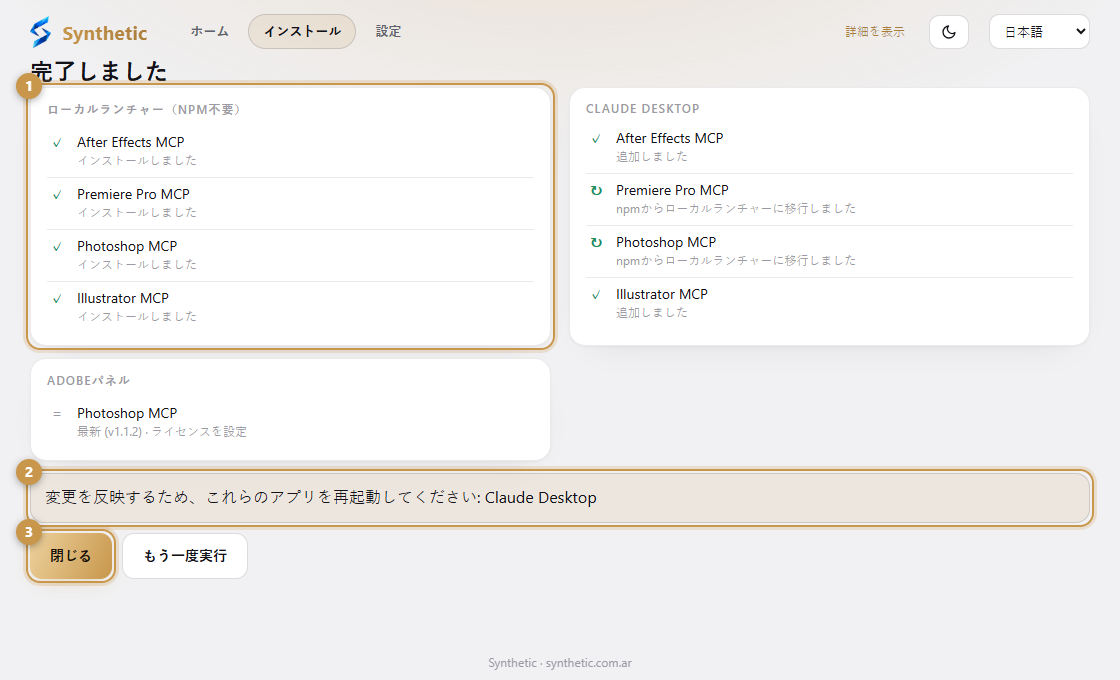The image size is (1120, 680).
Task: Click 'インストールしました' under After Effects MCP
Action: click(x=137, y=161)
